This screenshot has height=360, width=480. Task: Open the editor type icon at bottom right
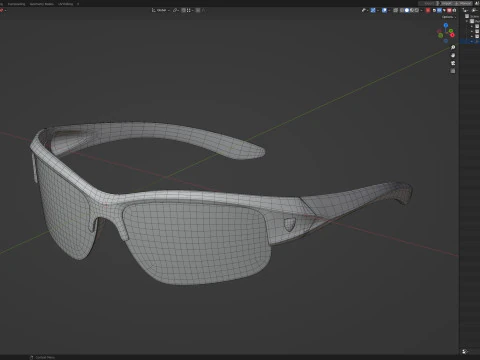[x=465, y=351]
